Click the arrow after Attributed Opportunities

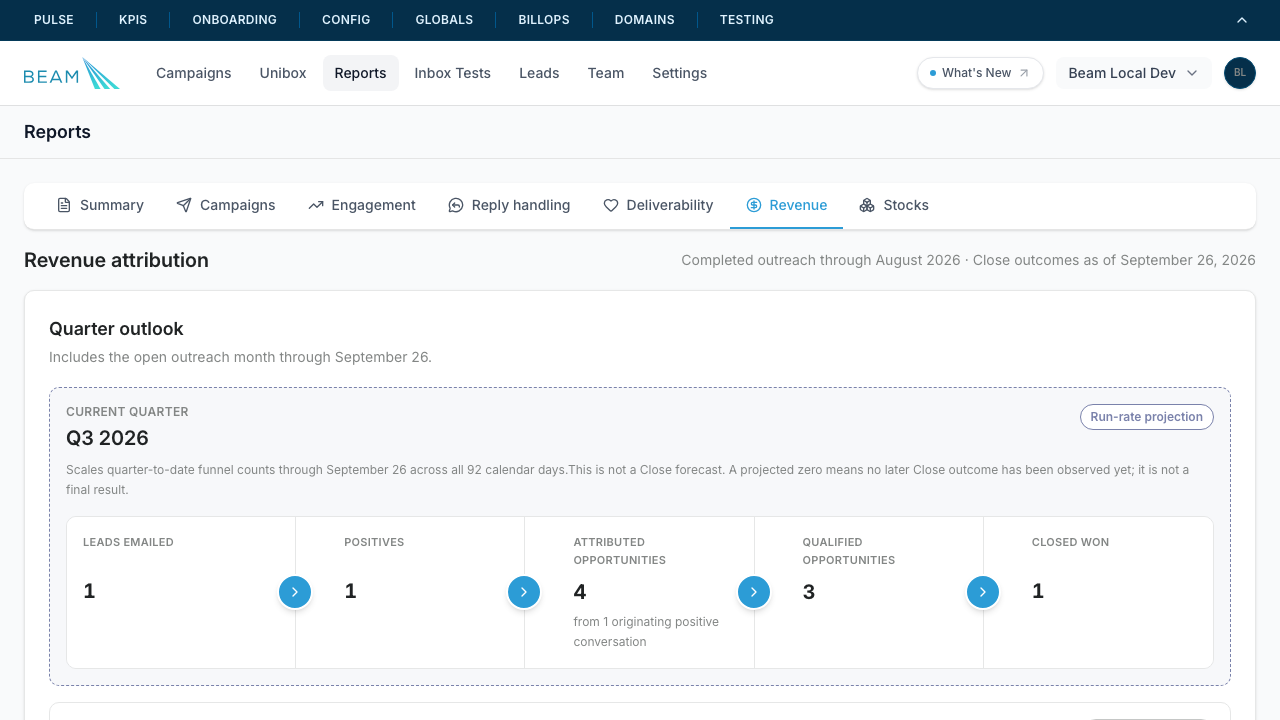(x=754, y=592)
